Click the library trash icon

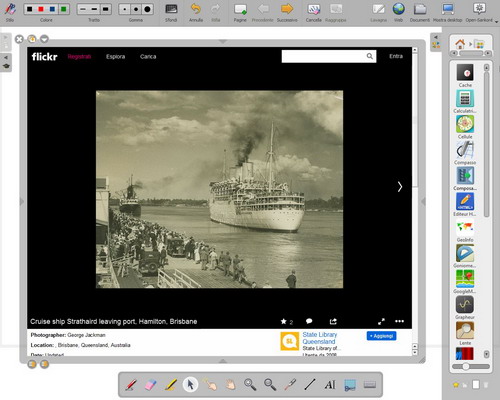pyautogui.click(x=486, y=385)
